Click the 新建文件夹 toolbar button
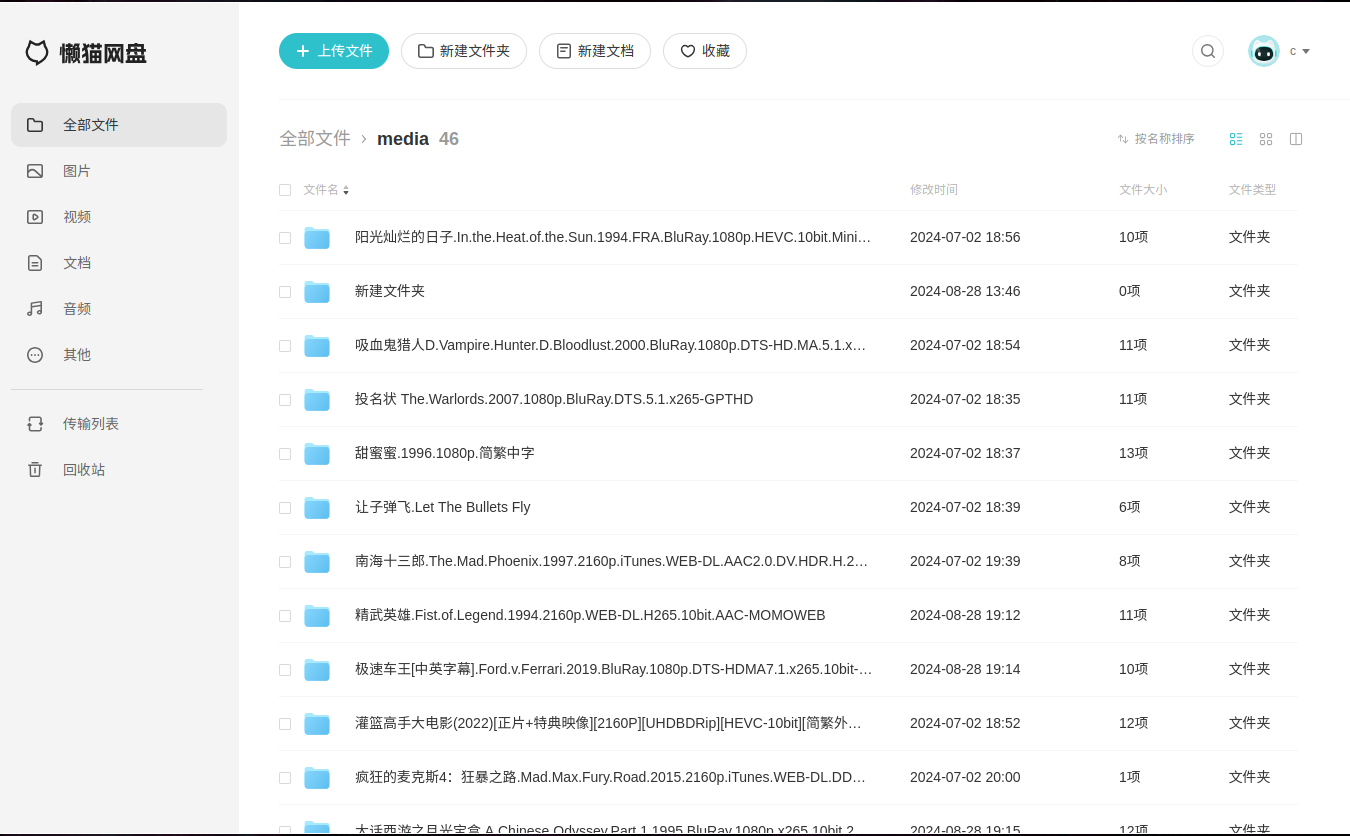This screenshot has height=836, width=1350. 464,51
